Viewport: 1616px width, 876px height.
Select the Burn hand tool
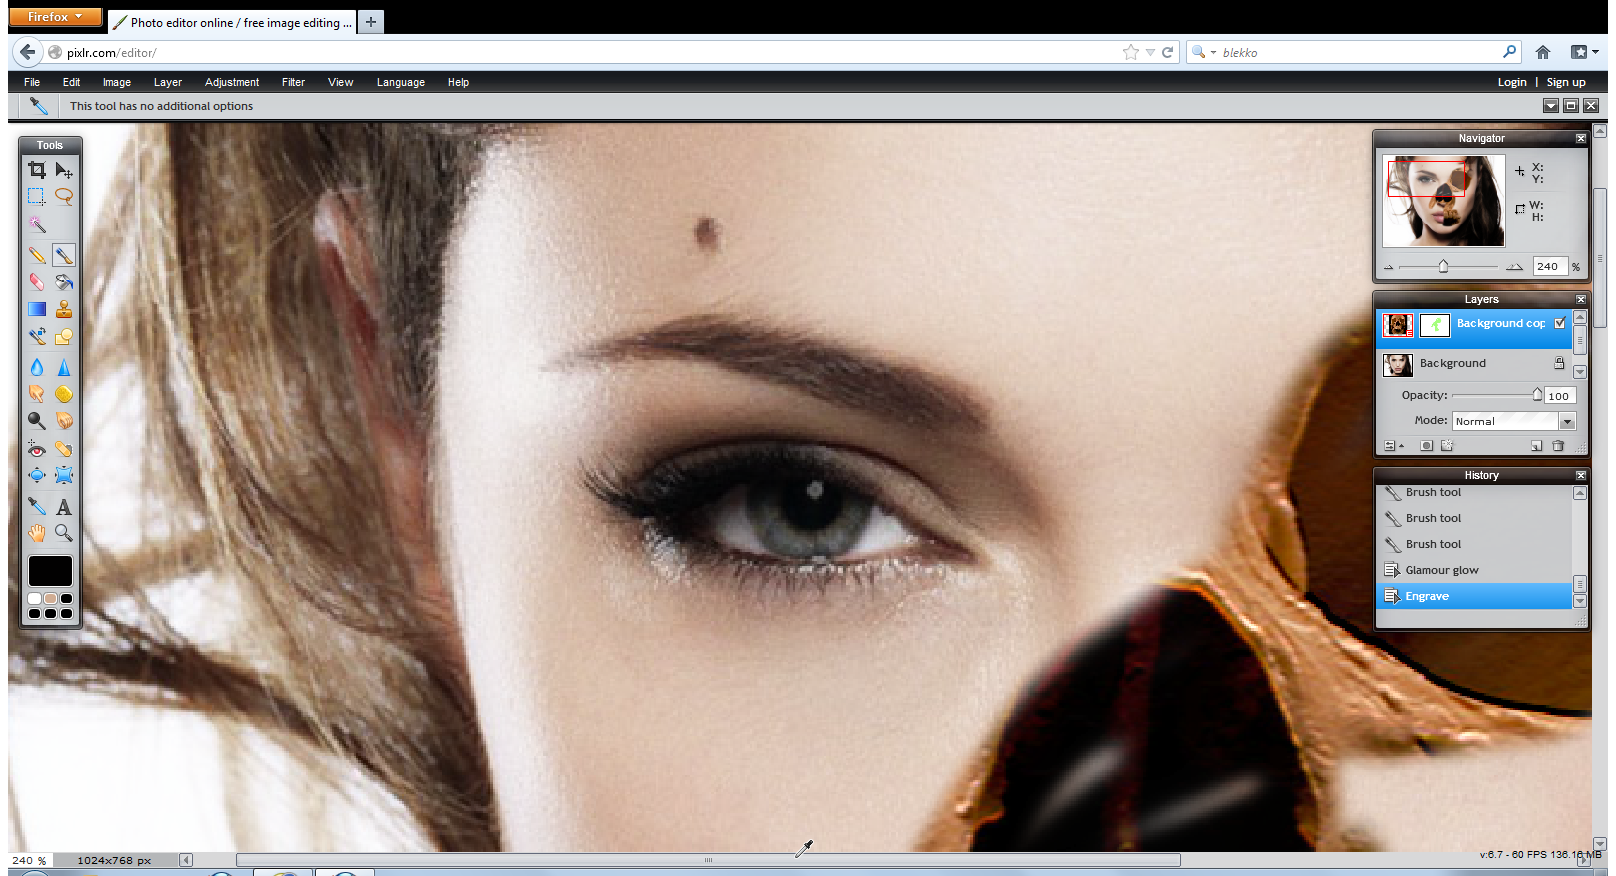pos(64,421)
